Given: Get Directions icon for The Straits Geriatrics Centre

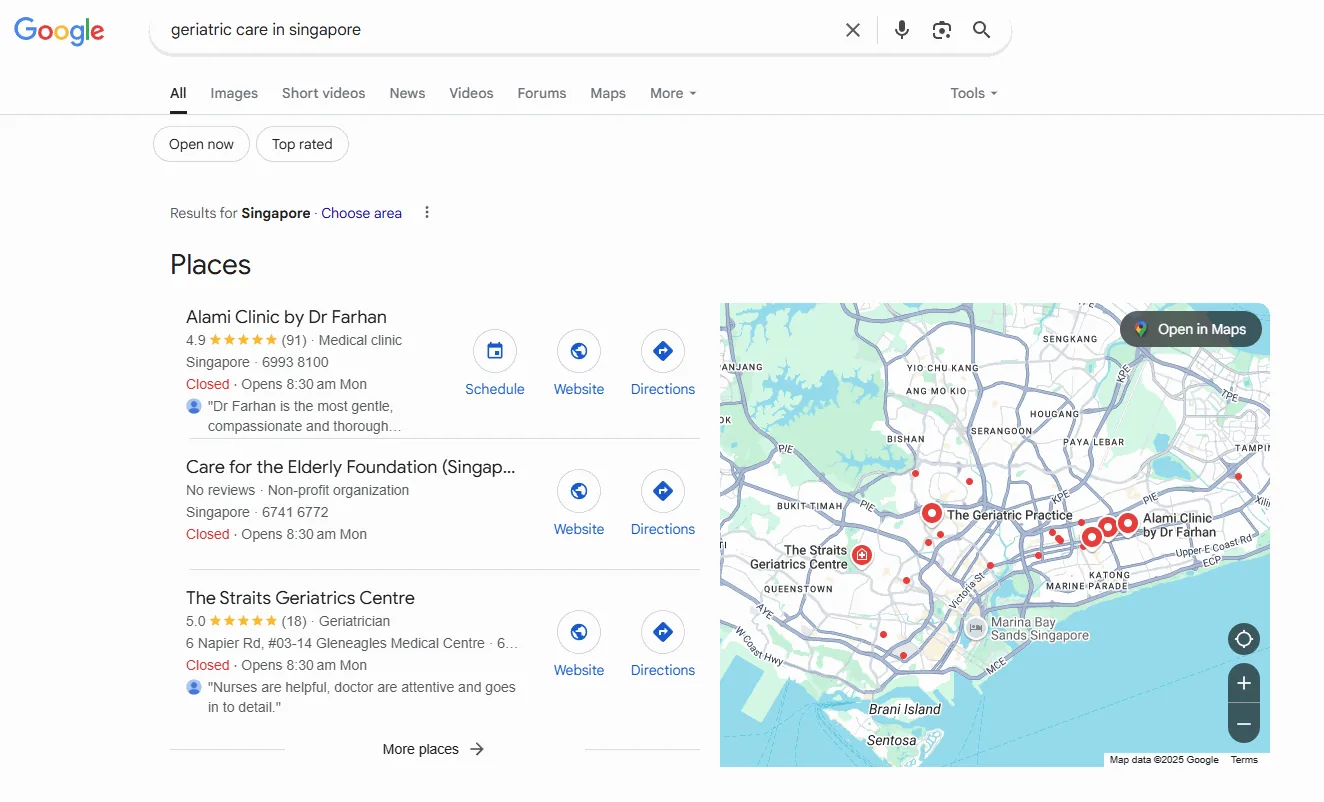Looking at the screenshot, I should pyautogui.click(x=663, y=632).
